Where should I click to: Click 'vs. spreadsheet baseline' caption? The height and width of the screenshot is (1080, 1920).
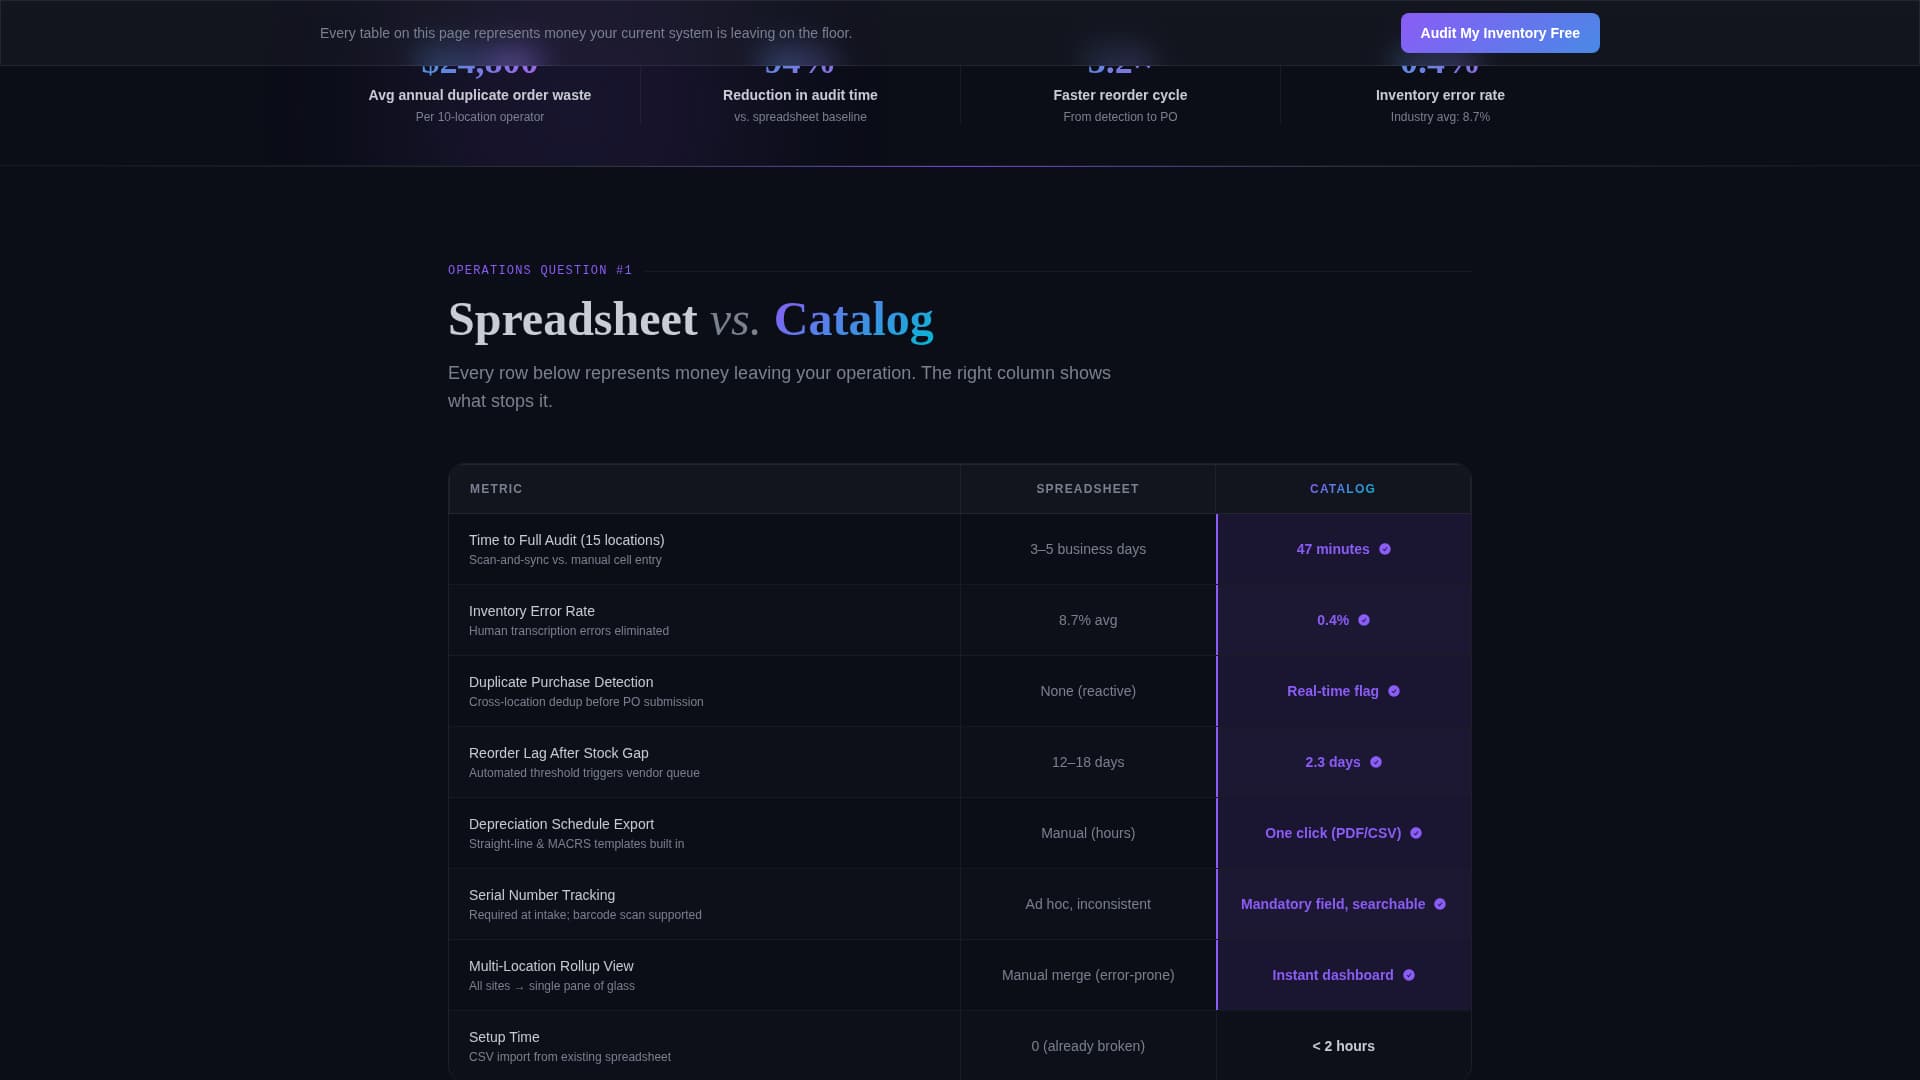pyautogui.click(x=800, y=117)
